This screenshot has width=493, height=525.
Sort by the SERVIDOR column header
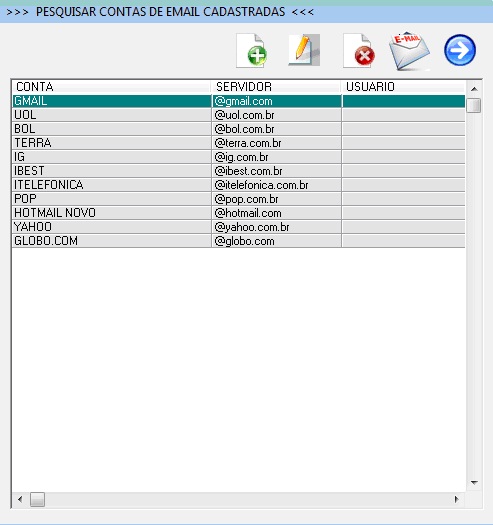pos(276,87)
